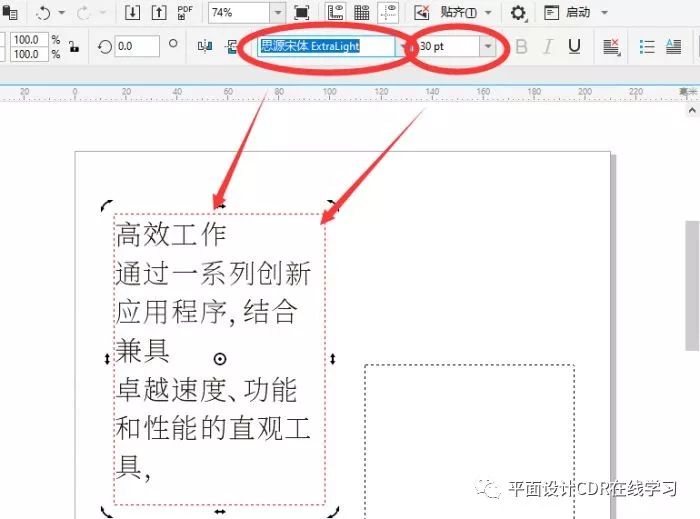Open the undo history dropdown arrow
Viewport: 700px width, 519px height.
pos(62,13)
